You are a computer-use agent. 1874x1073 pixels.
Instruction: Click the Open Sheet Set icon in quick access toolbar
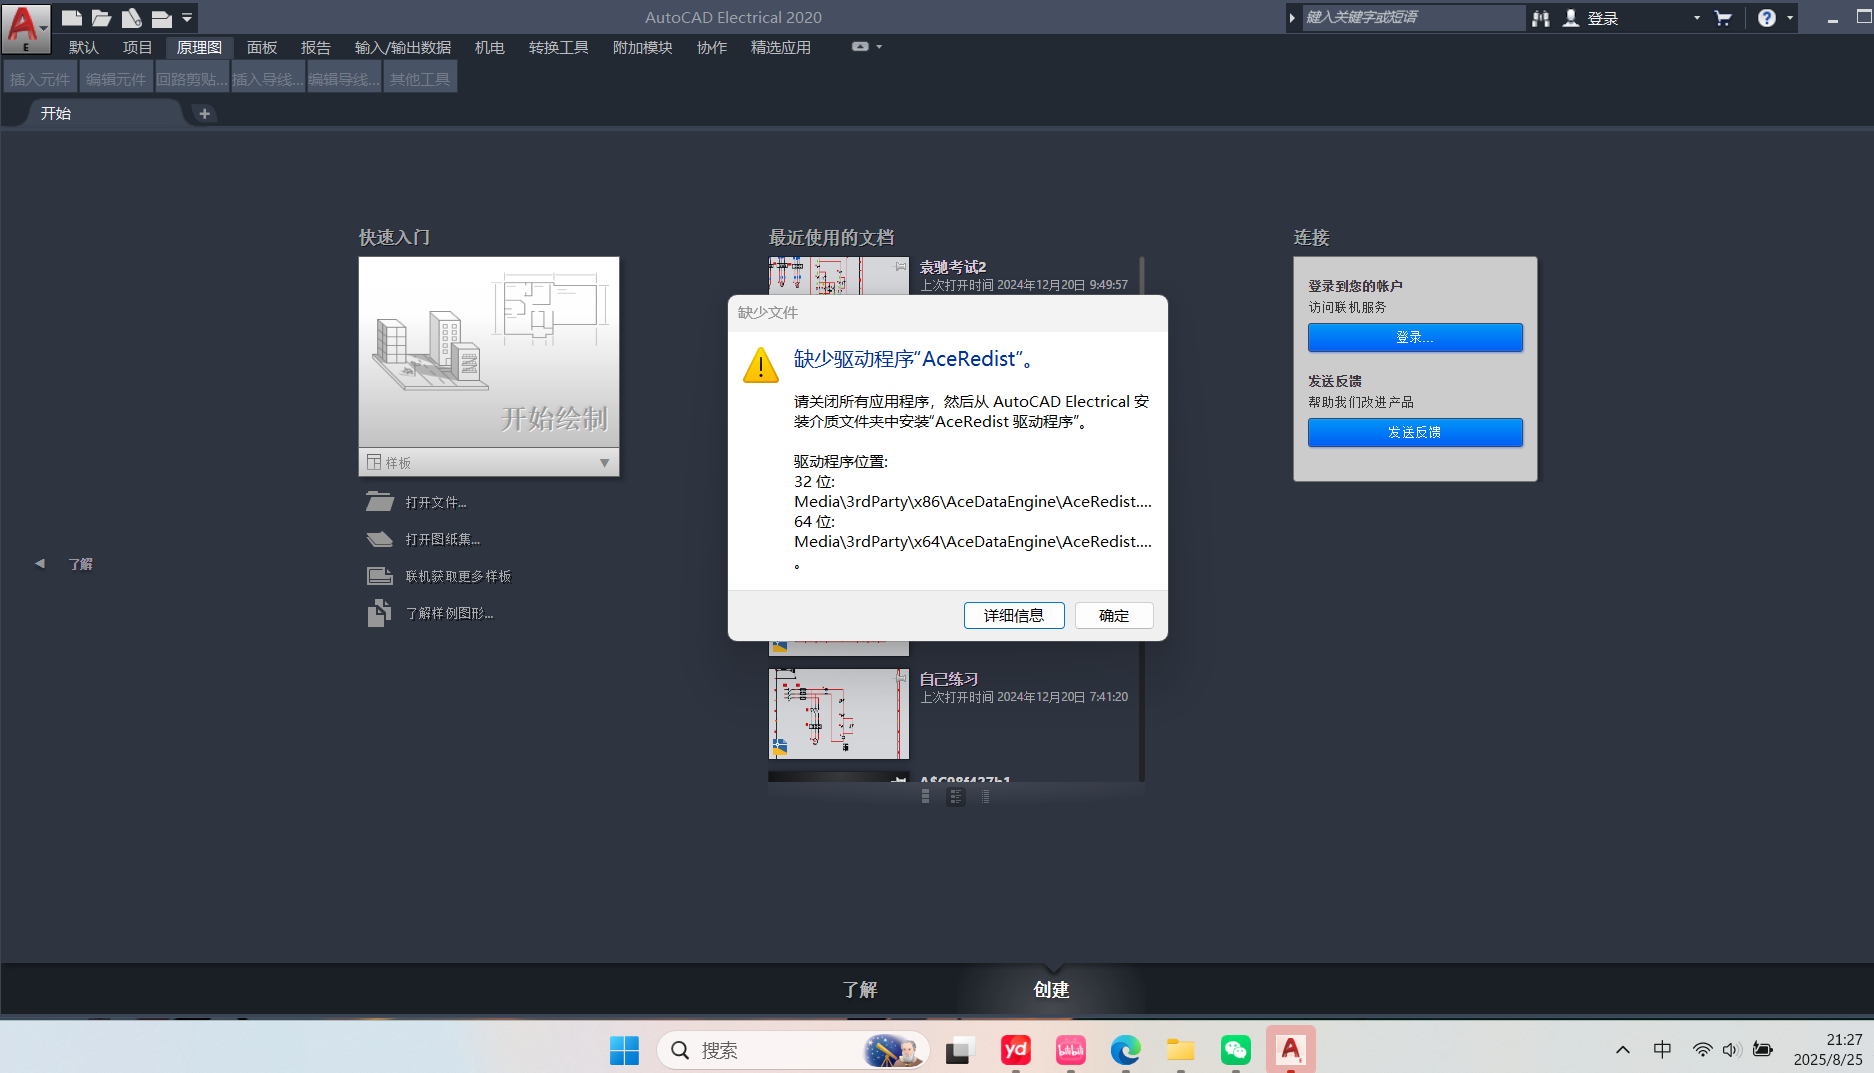click(x=161, y=17)
